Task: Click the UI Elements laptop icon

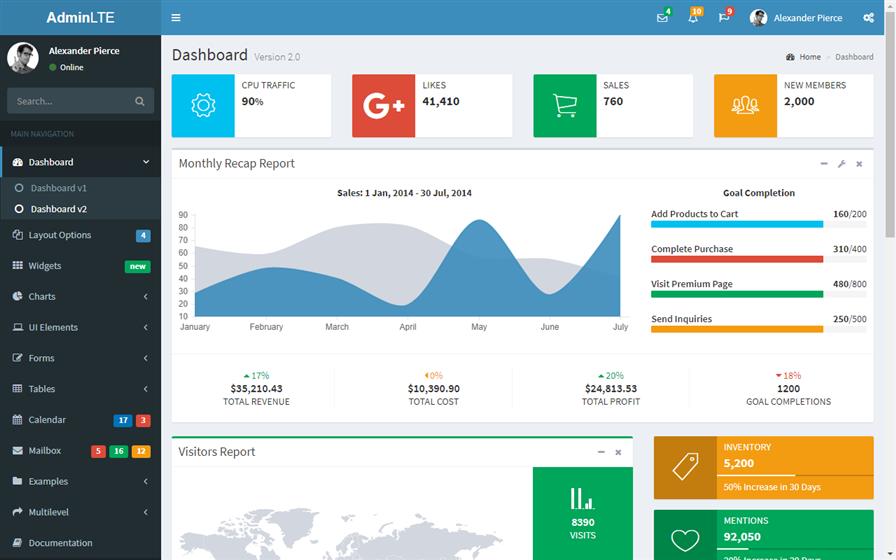Action: pyautogui.click(x=18, y=327)
